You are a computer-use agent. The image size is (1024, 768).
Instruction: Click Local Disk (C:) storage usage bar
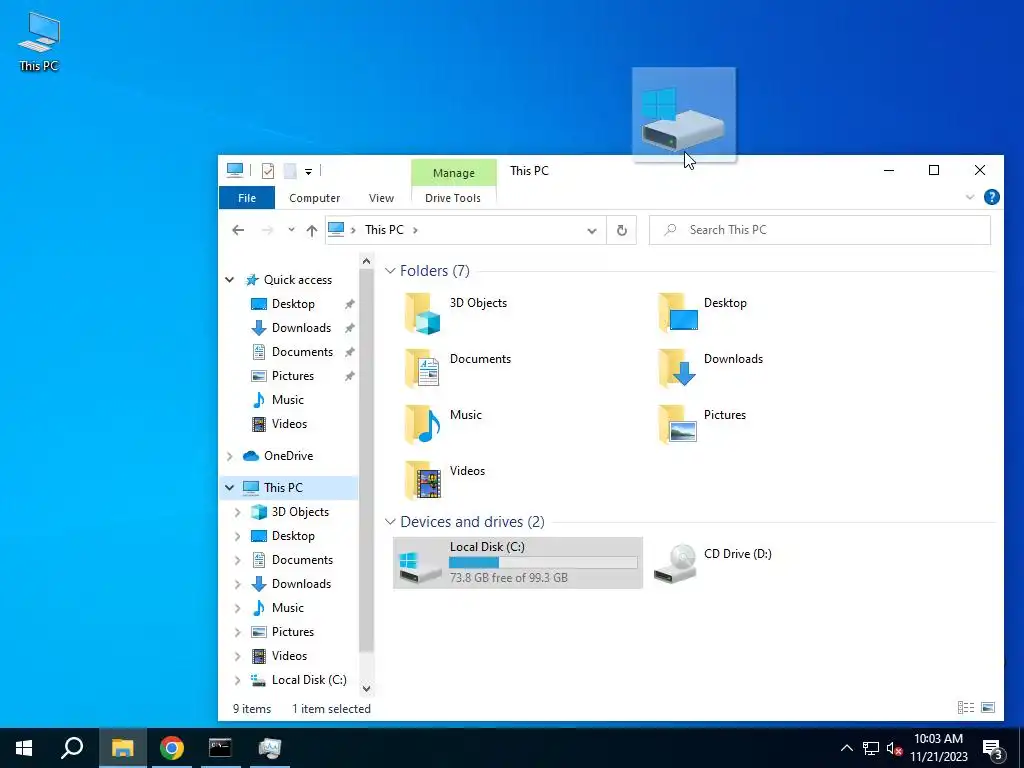543,563
